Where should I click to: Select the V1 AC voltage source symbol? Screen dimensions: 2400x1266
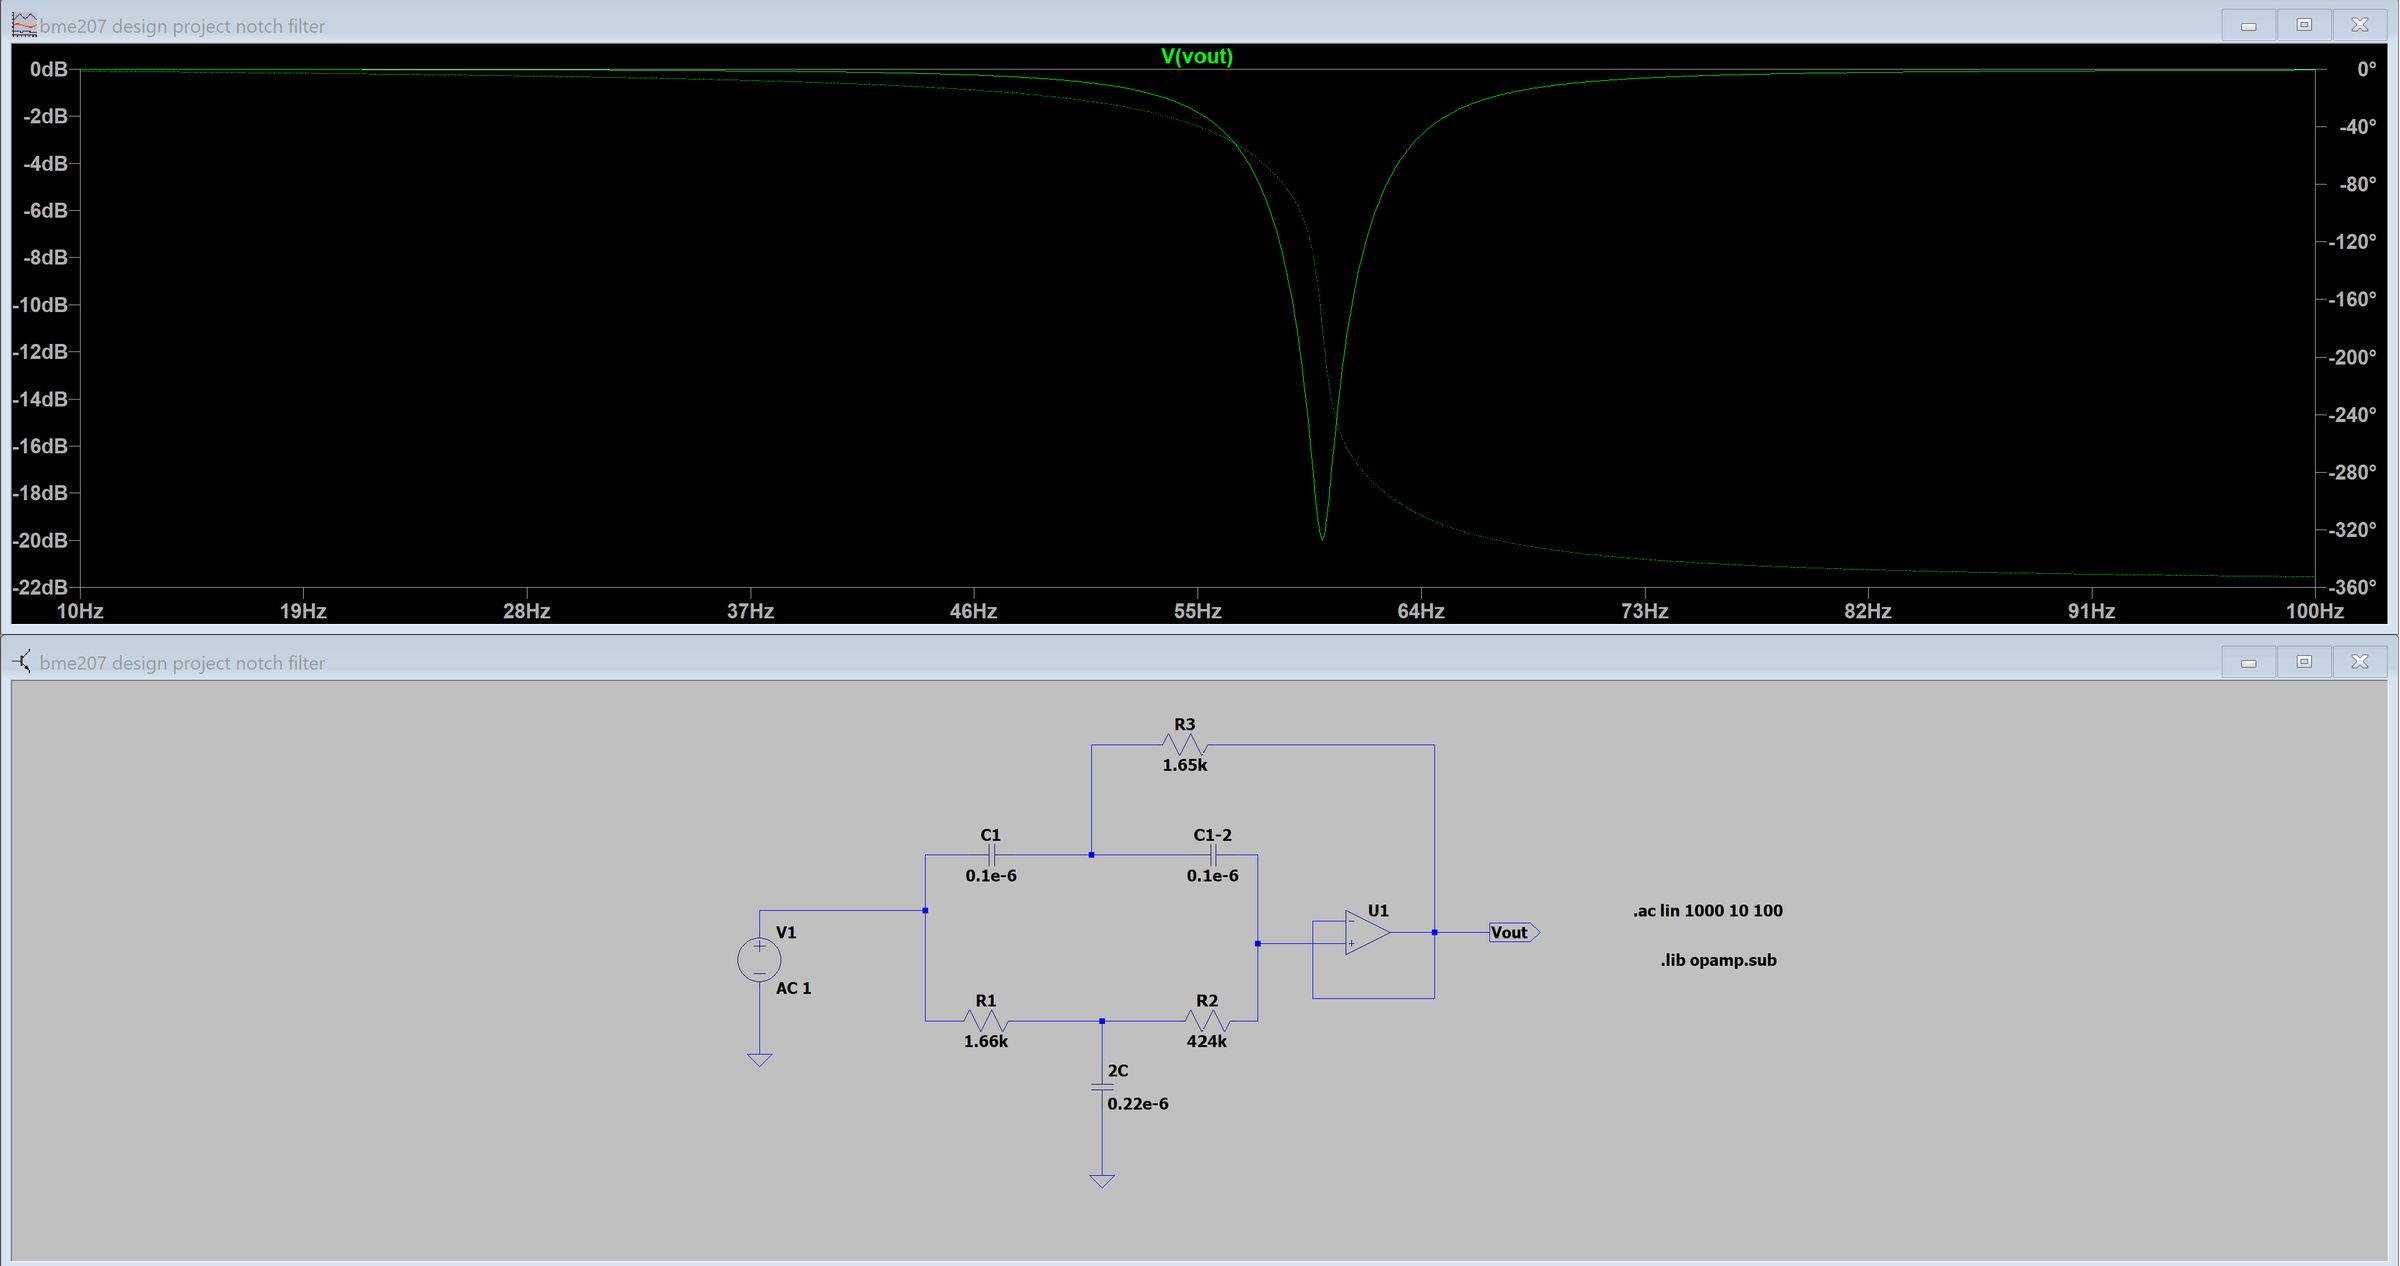(759, 958)
